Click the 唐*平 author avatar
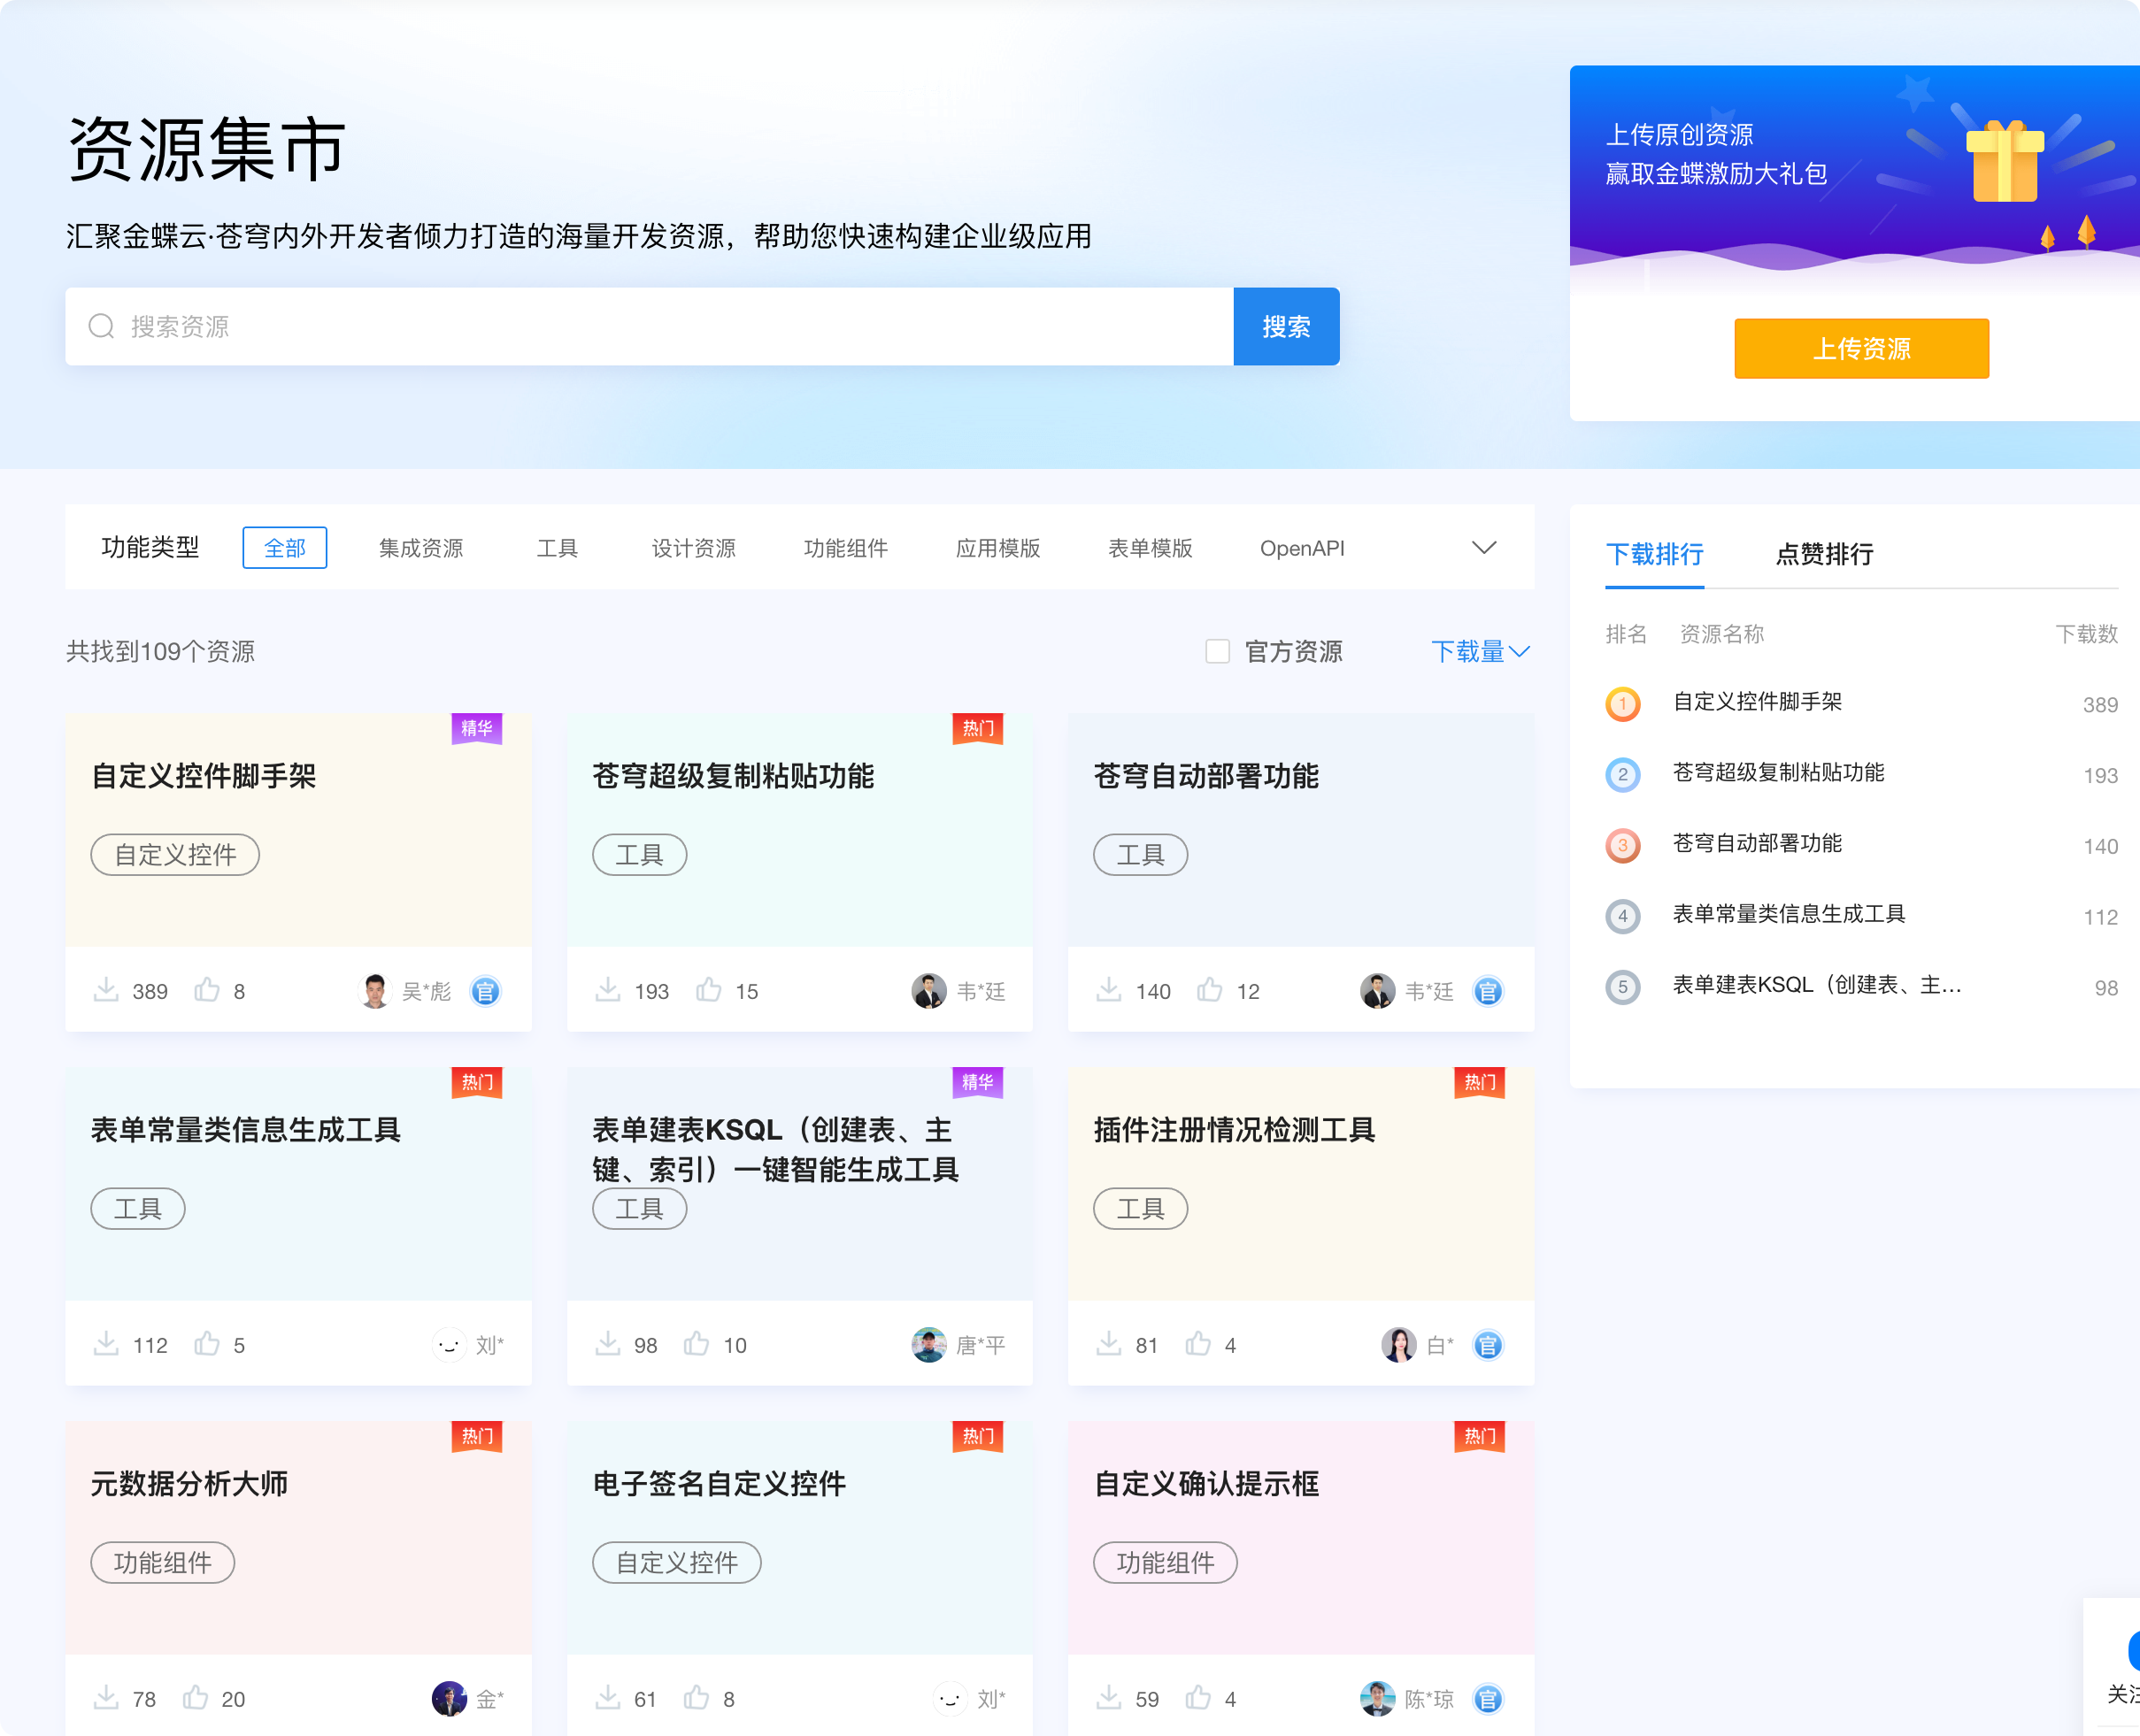This screenshot has height=1736, width=2140. pos(928,1345)
